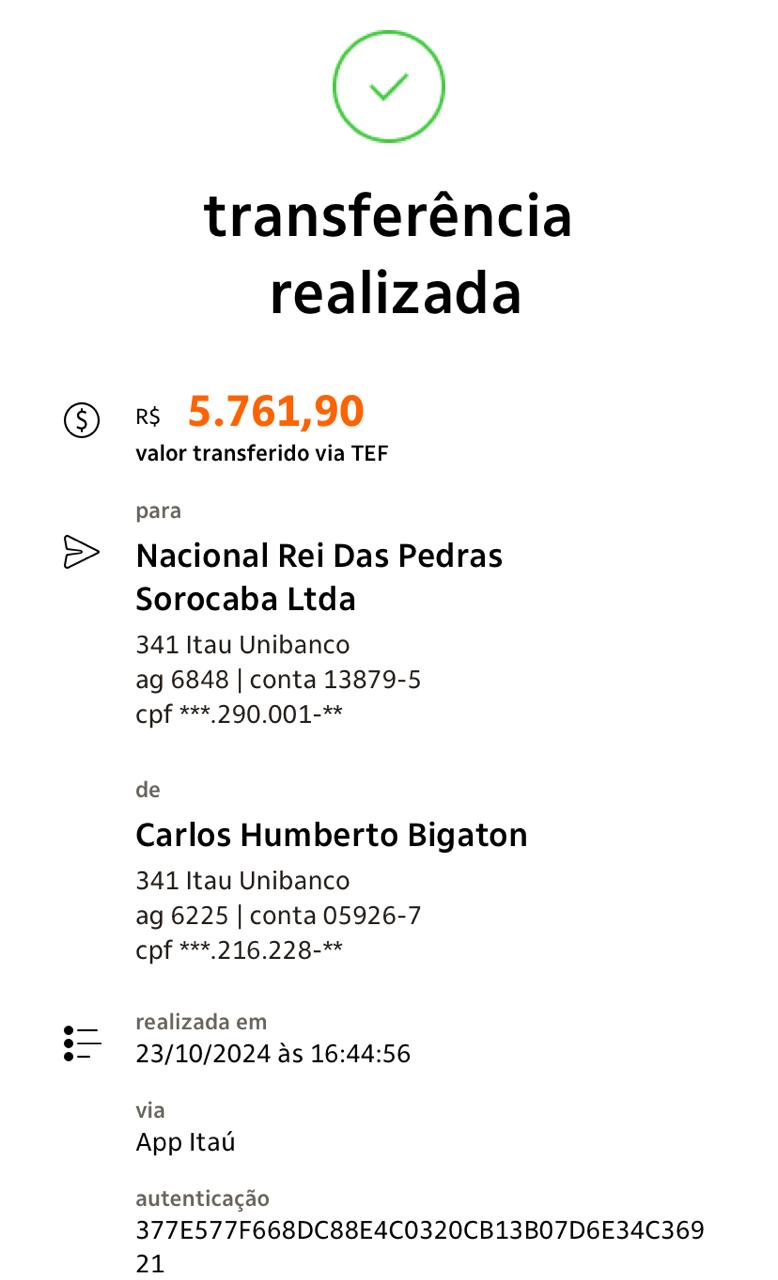
Task: Open sender Carlos Humberto Bigaton
Action: click(x=331, y=835)
